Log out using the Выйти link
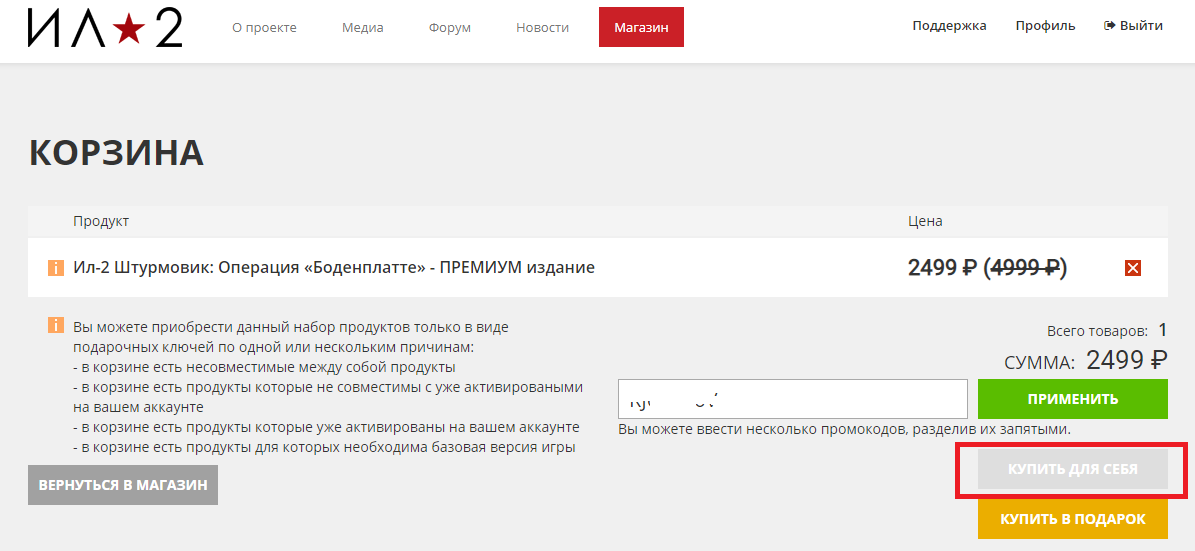The image size is (1195, 551). [1133, 26]
